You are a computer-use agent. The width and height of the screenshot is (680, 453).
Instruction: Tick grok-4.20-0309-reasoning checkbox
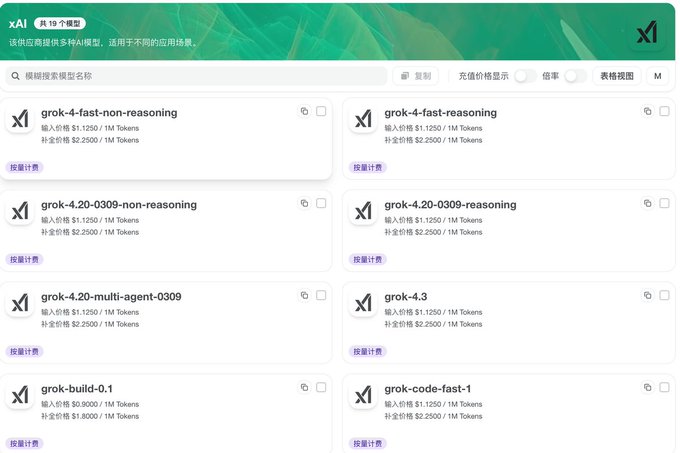(664, 203)
